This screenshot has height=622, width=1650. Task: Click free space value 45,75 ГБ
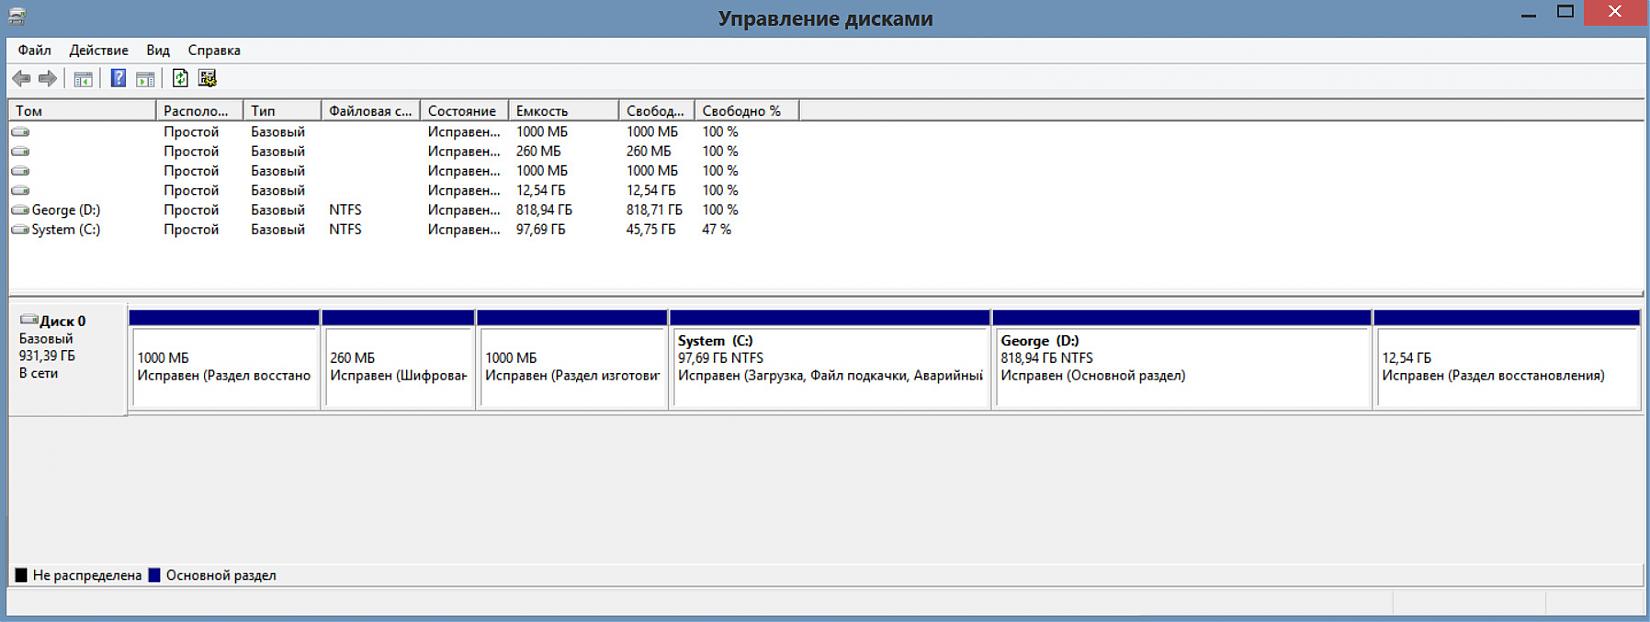651,230
